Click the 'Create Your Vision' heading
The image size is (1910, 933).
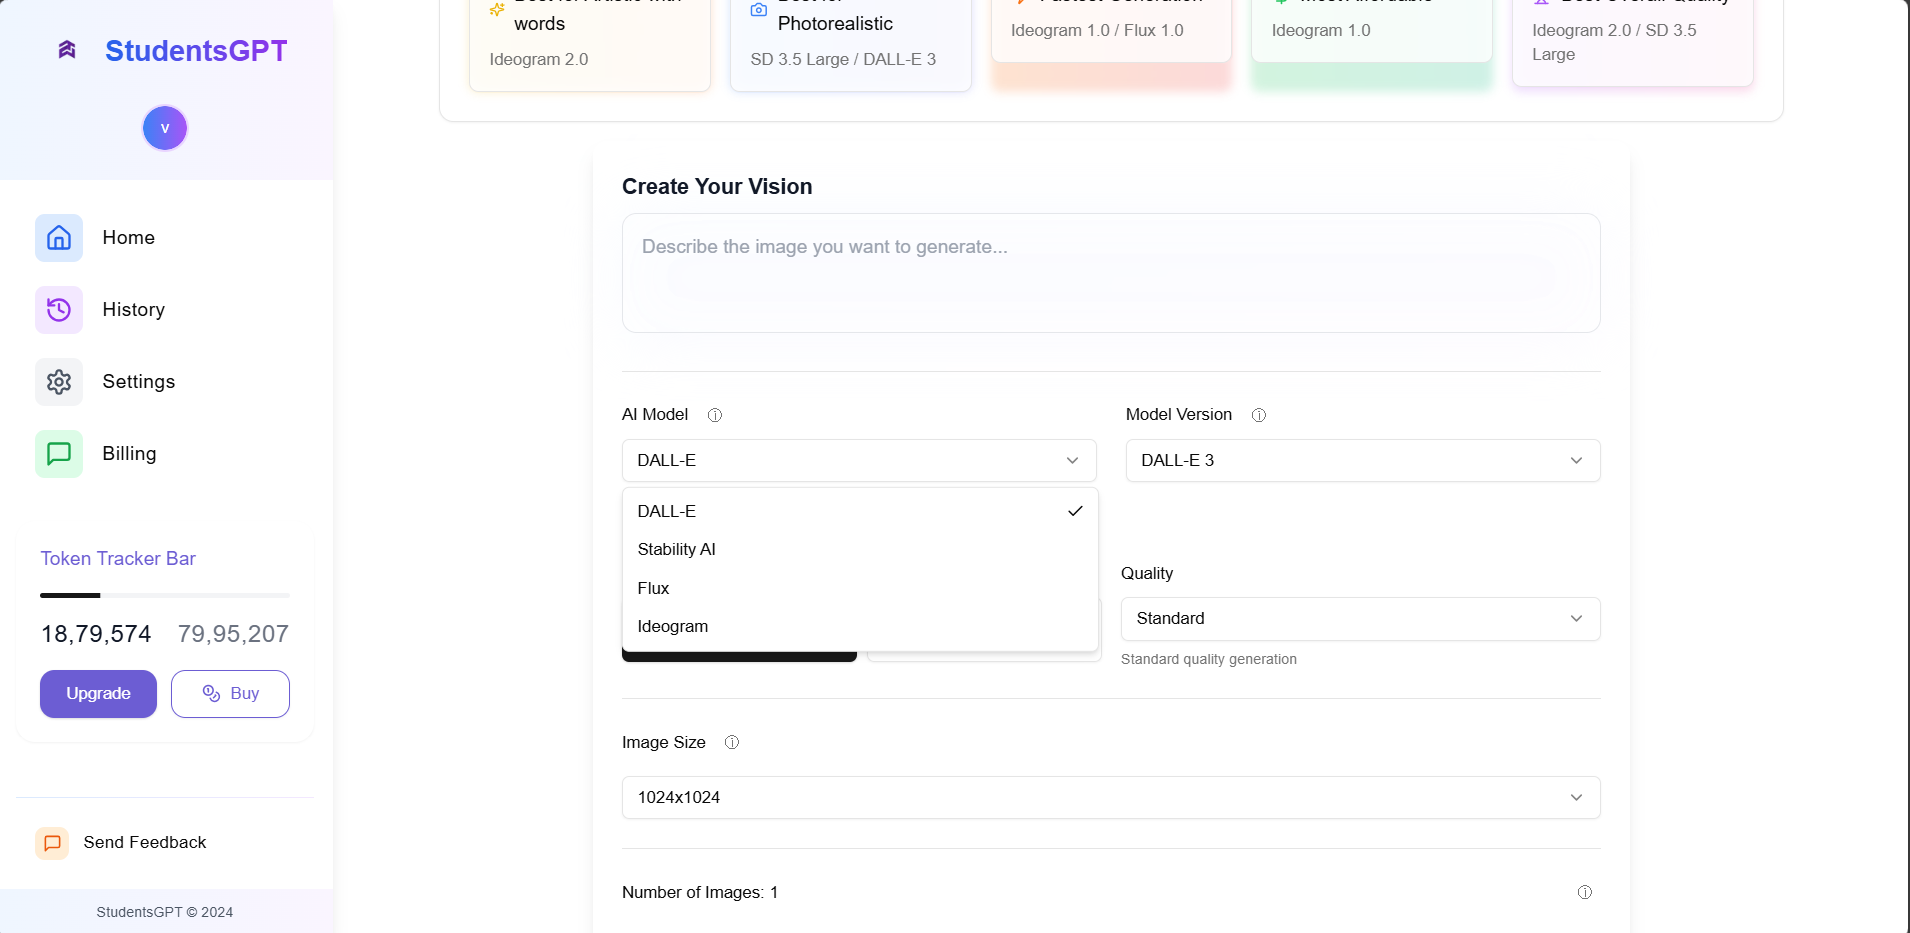717,187
